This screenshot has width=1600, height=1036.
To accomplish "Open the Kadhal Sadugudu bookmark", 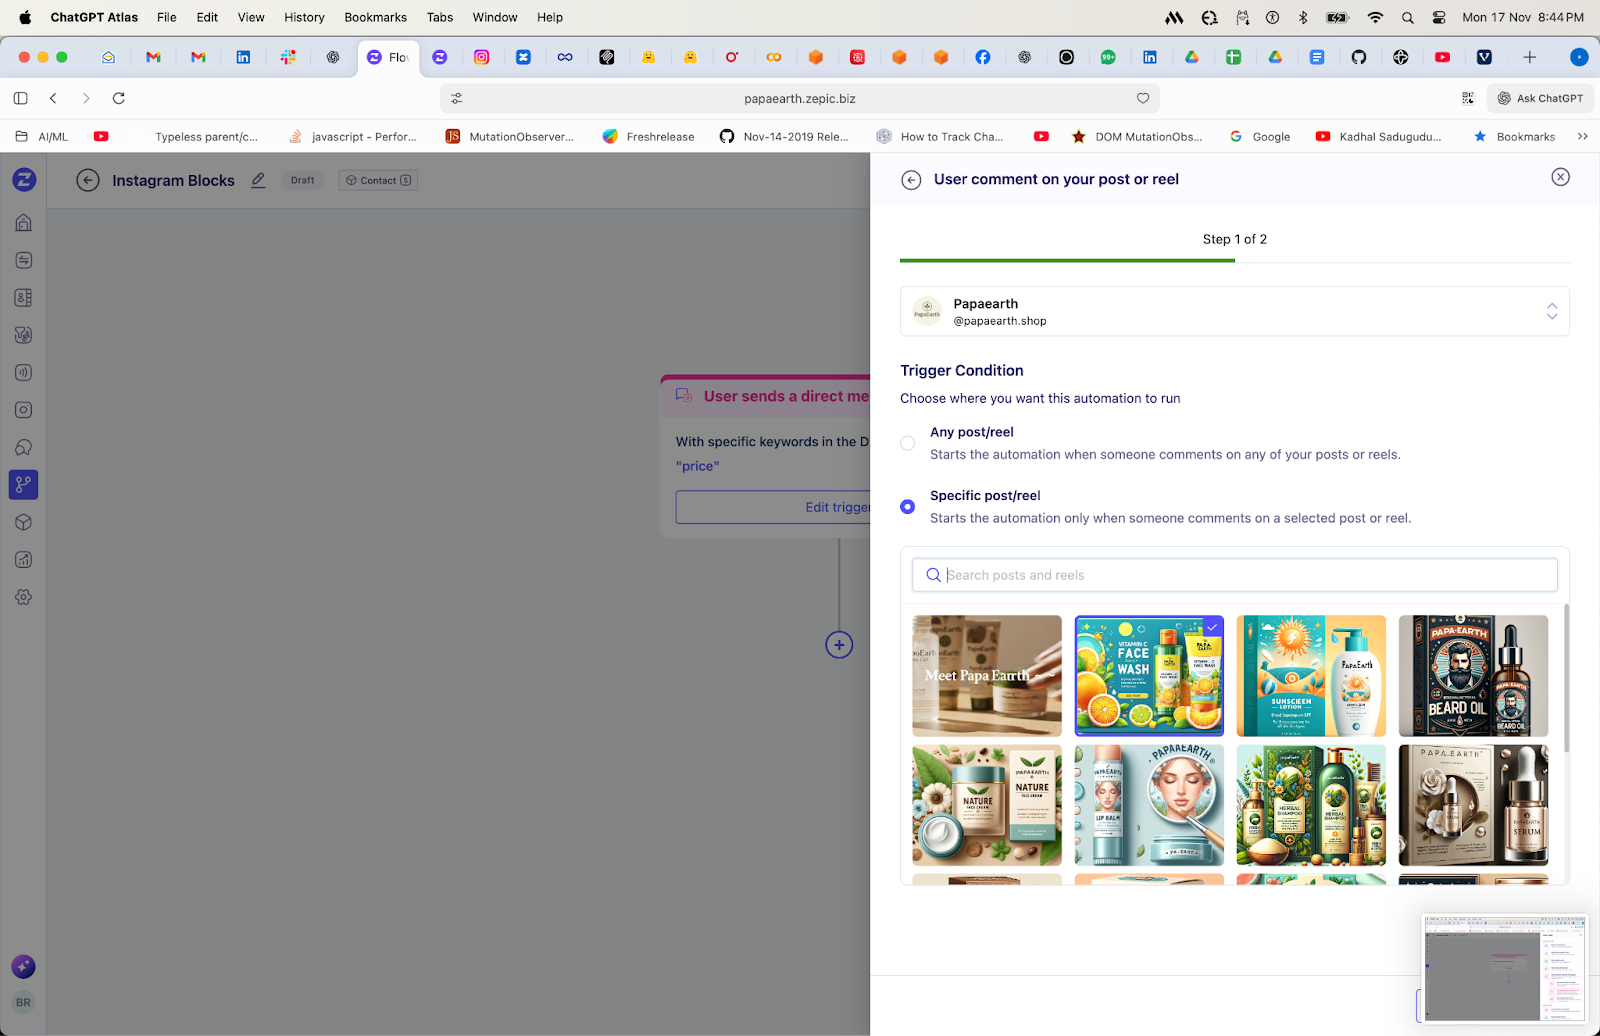I will [1379, 136].
